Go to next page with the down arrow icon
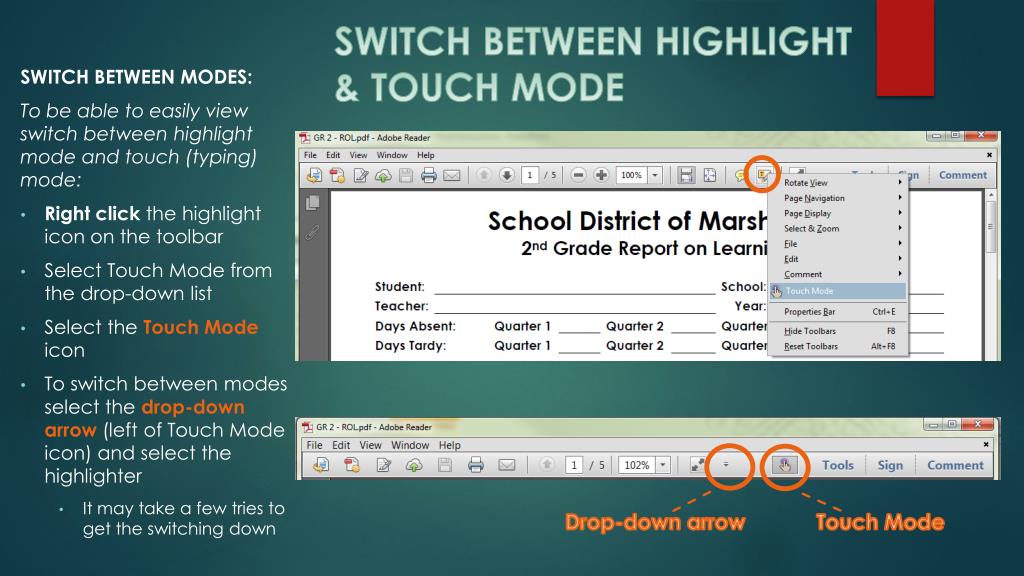Screen dimensions: 1024x576 [x=507, y=175]
